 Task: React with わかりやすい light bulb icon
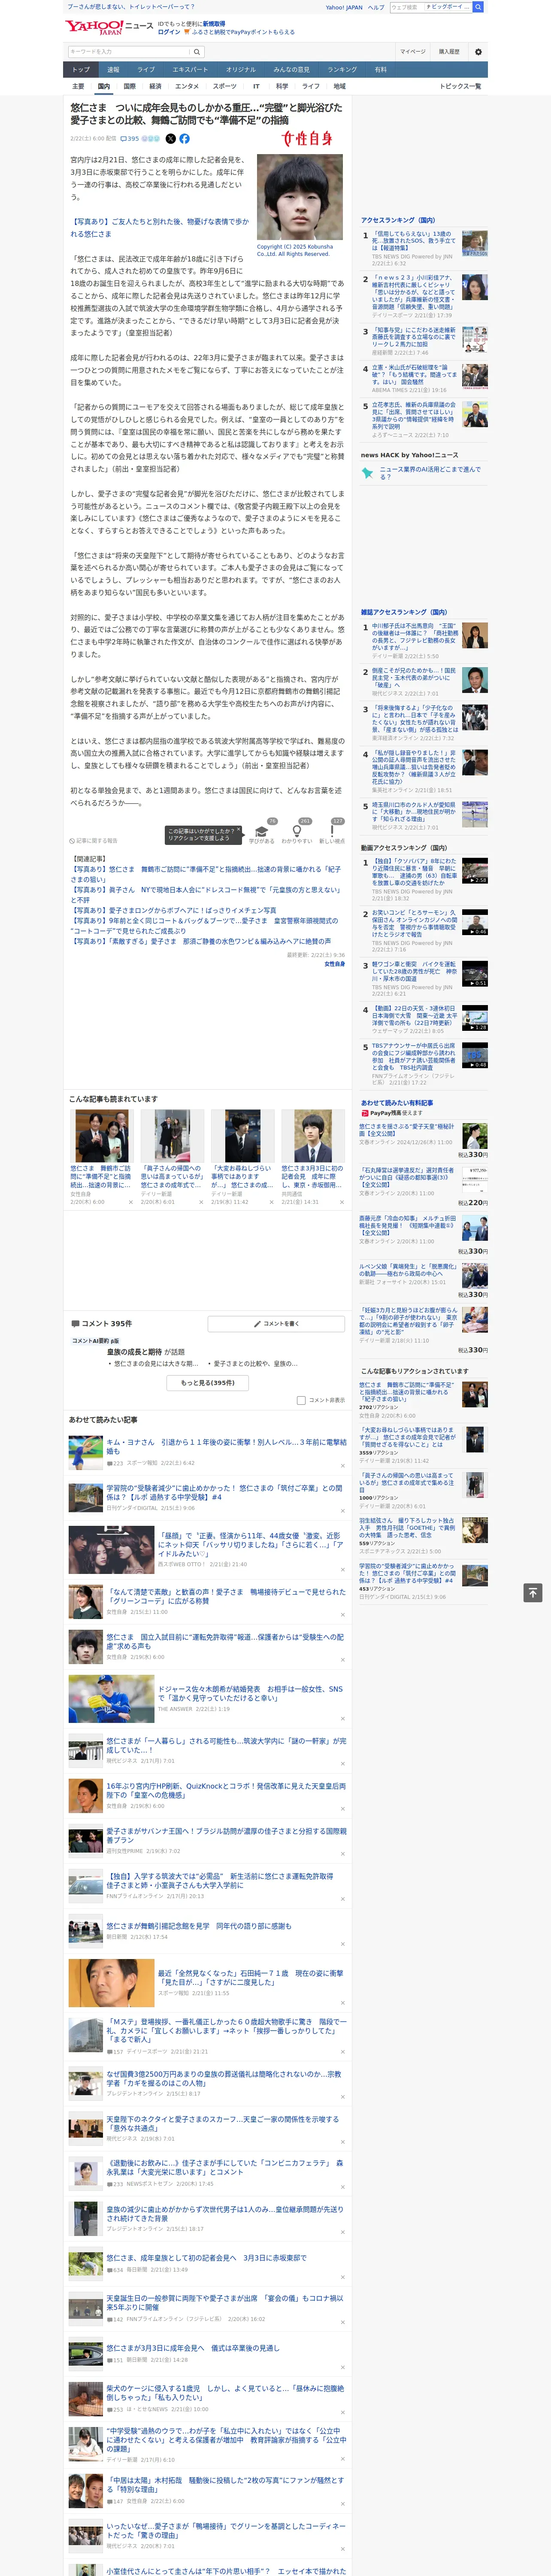coord(297,832)
